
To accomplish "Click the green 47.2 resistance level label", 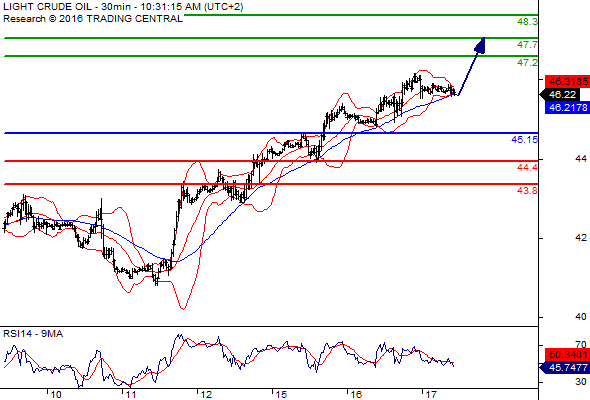I will tap(527, 62).
